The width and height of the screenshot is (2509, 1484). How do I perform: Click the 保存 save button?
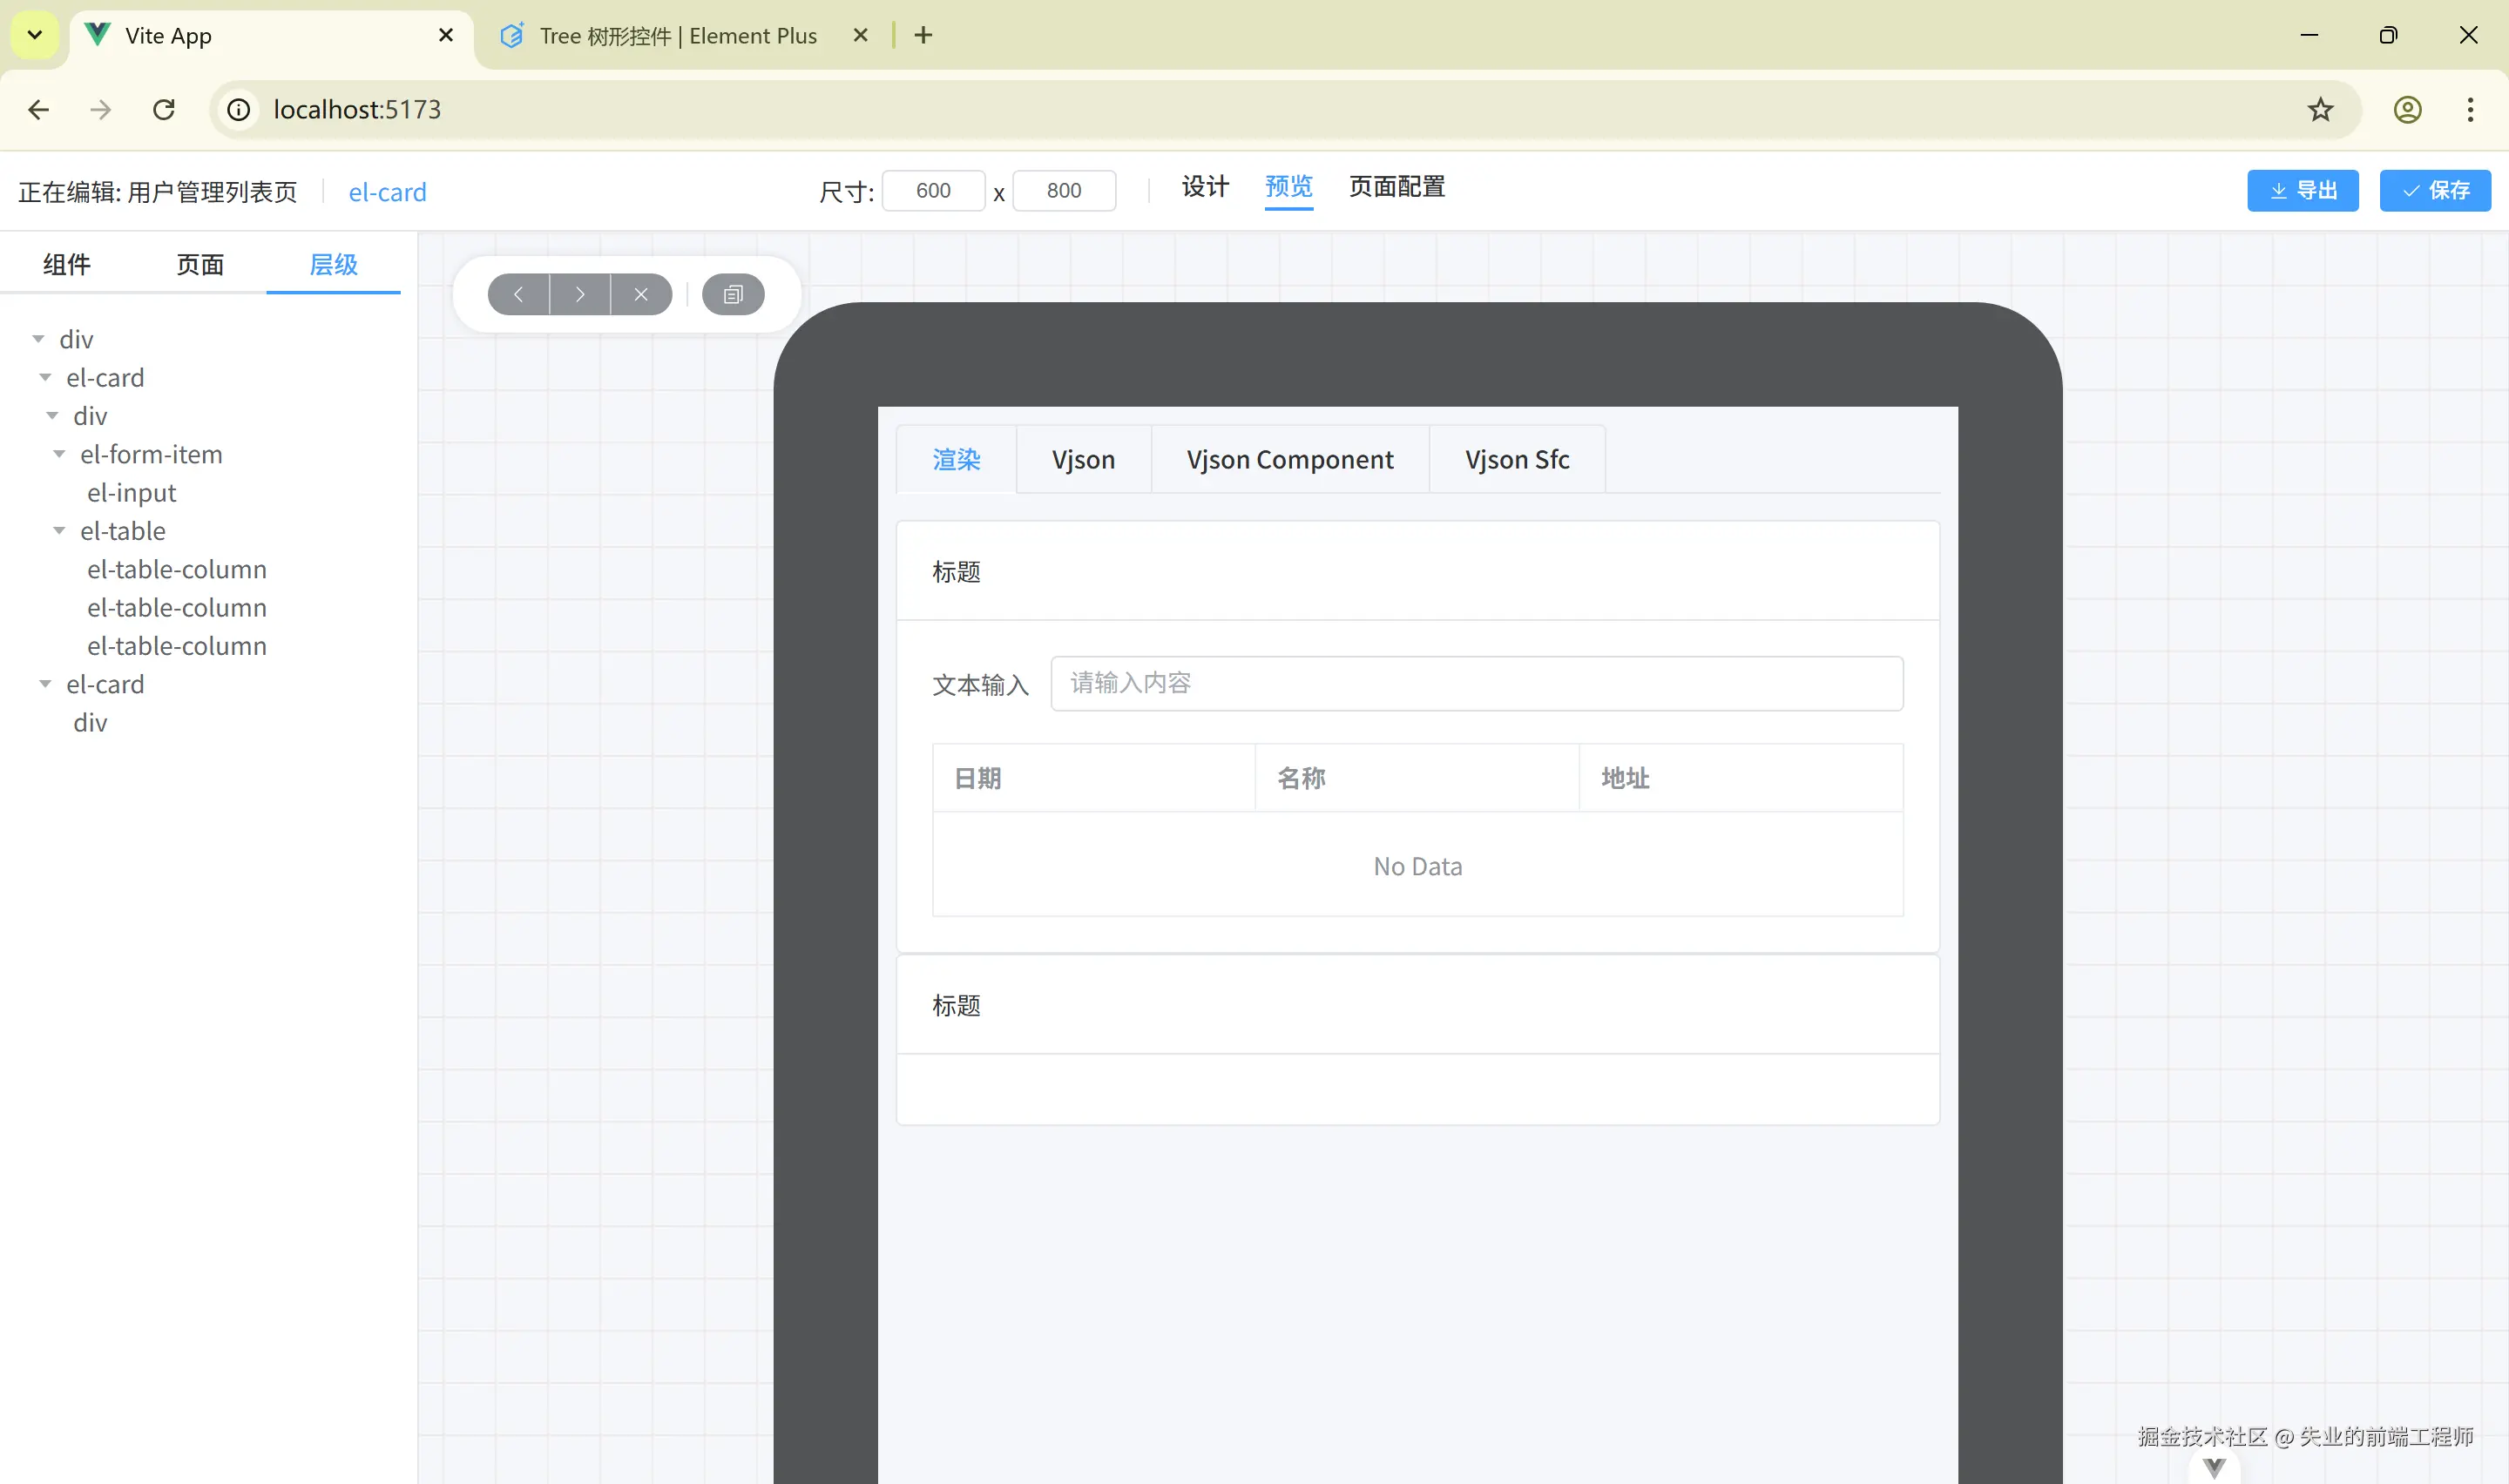pyautogui.click(x=2434, y=190)
